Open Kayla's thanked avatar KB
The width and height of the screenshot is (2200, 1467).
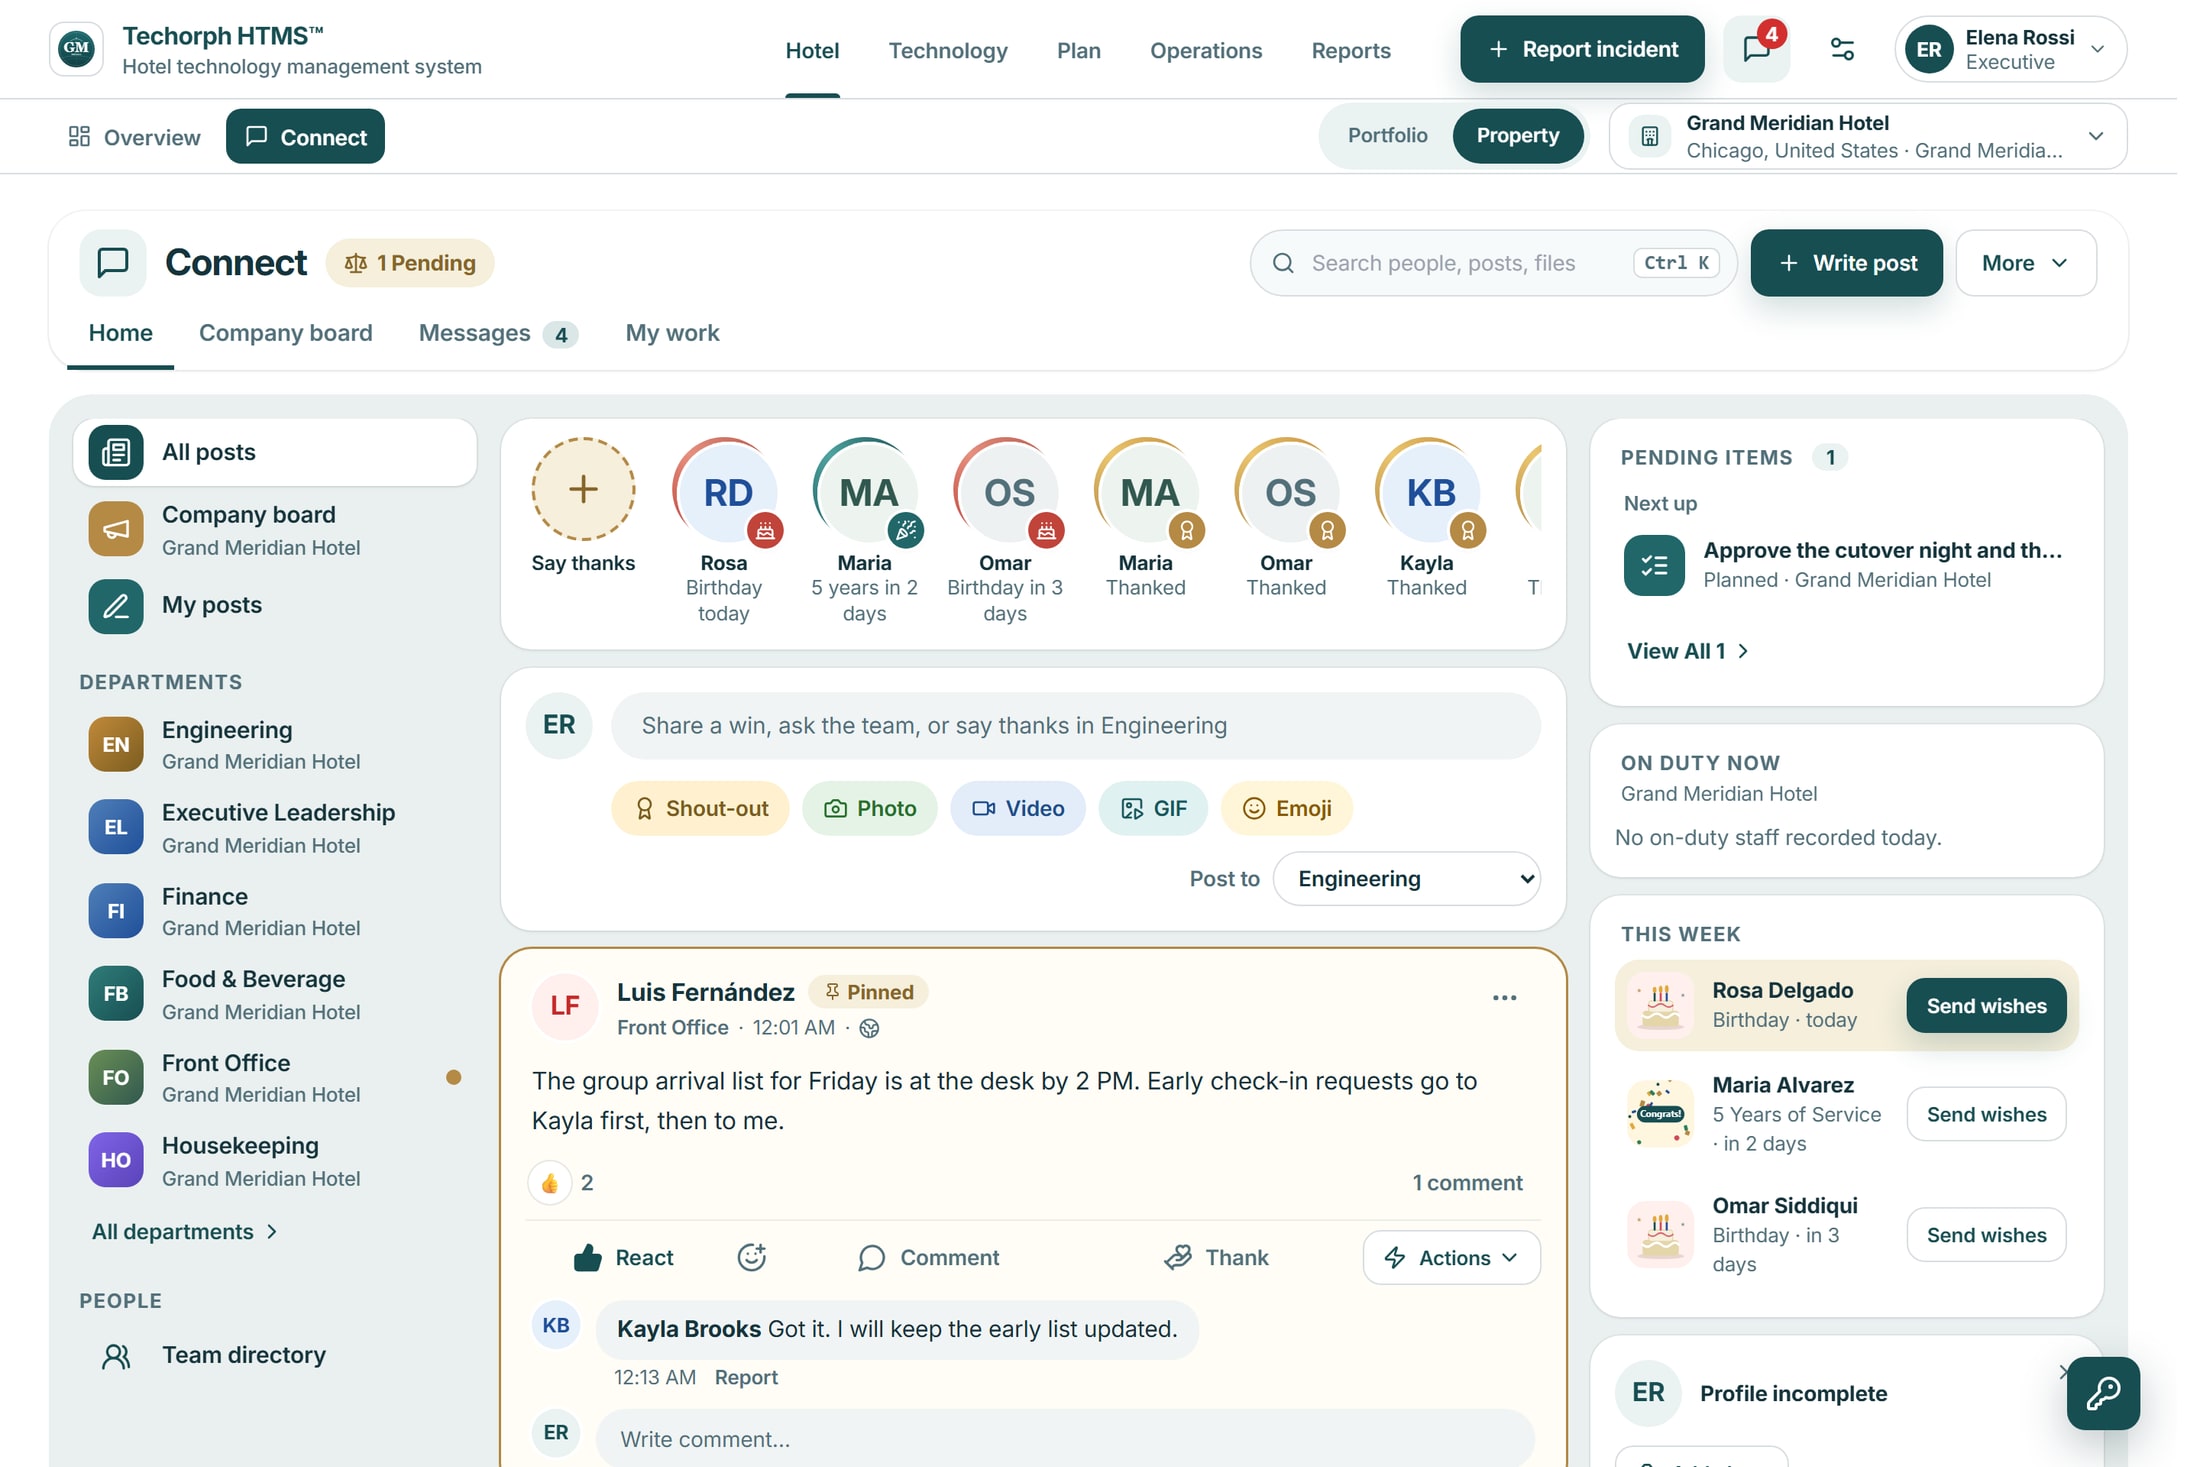1430,491
